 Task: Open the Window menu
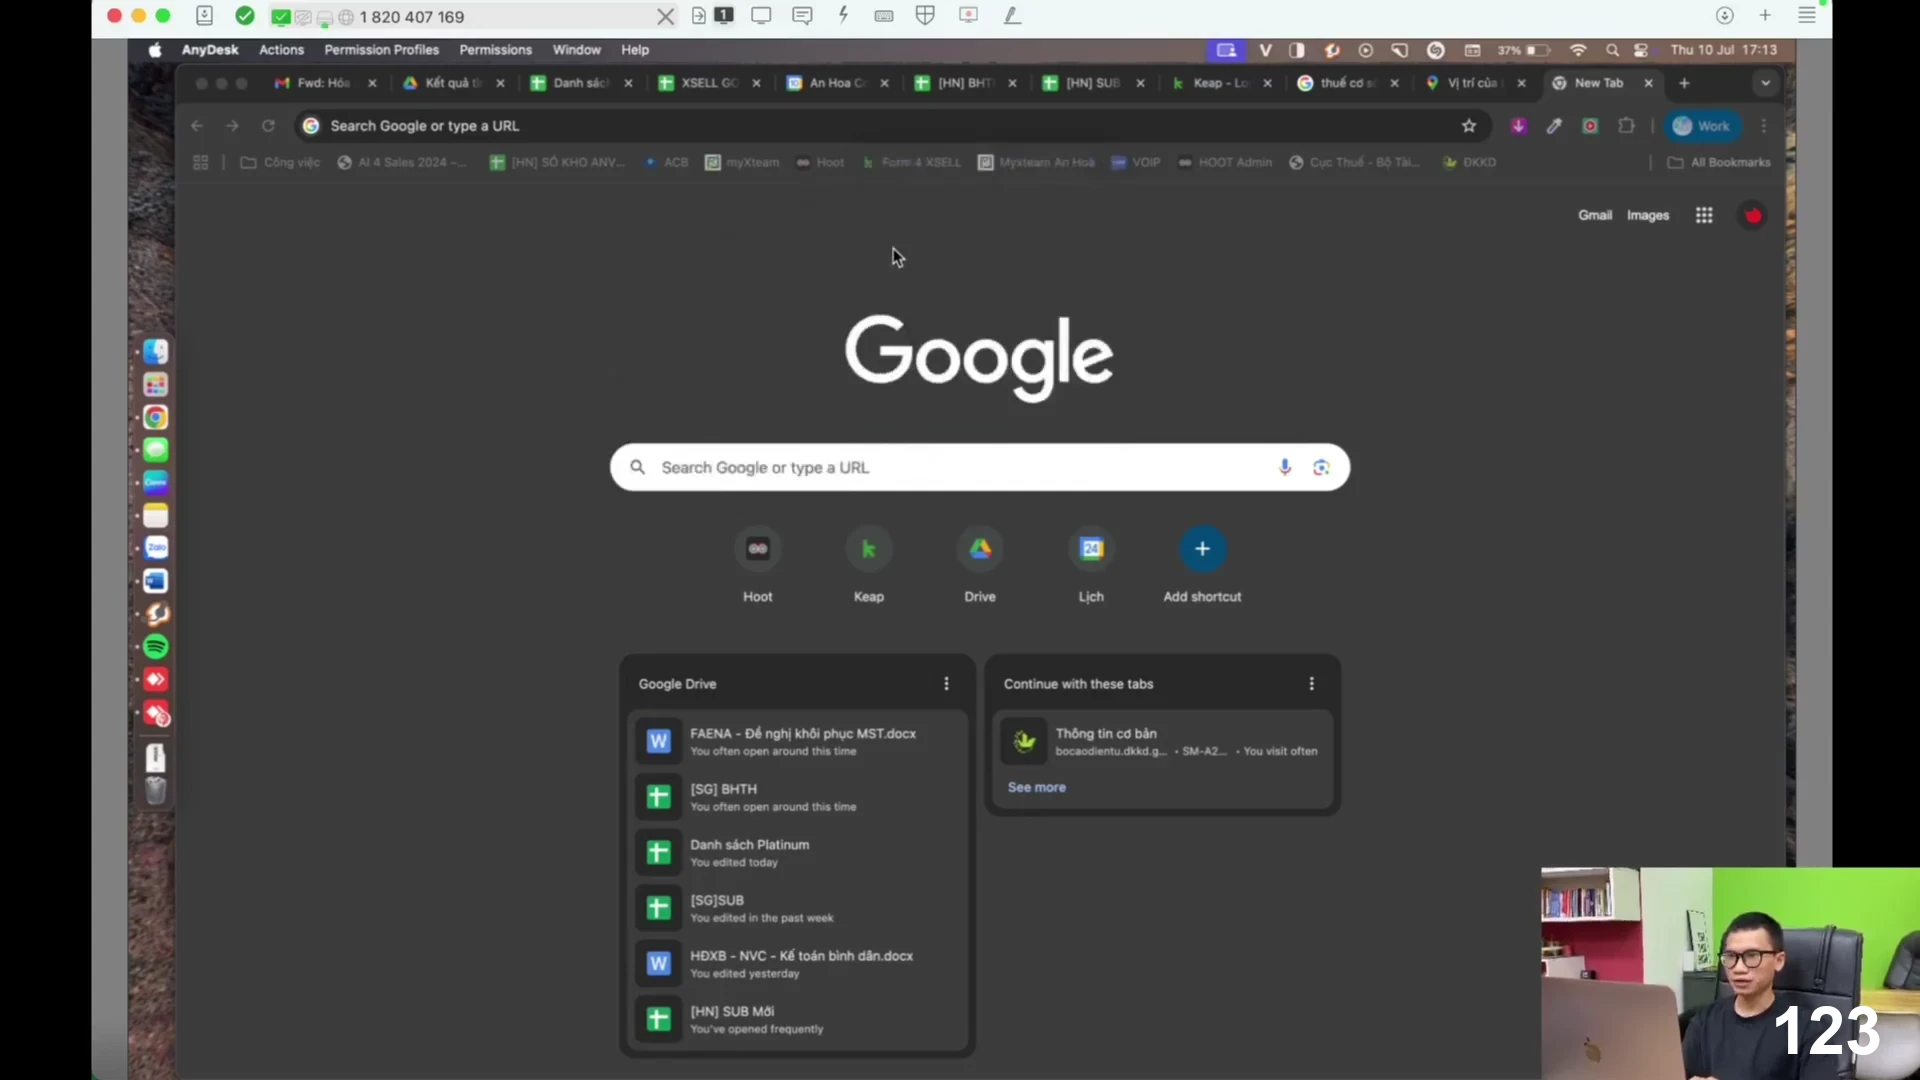(x=577, y=50)
